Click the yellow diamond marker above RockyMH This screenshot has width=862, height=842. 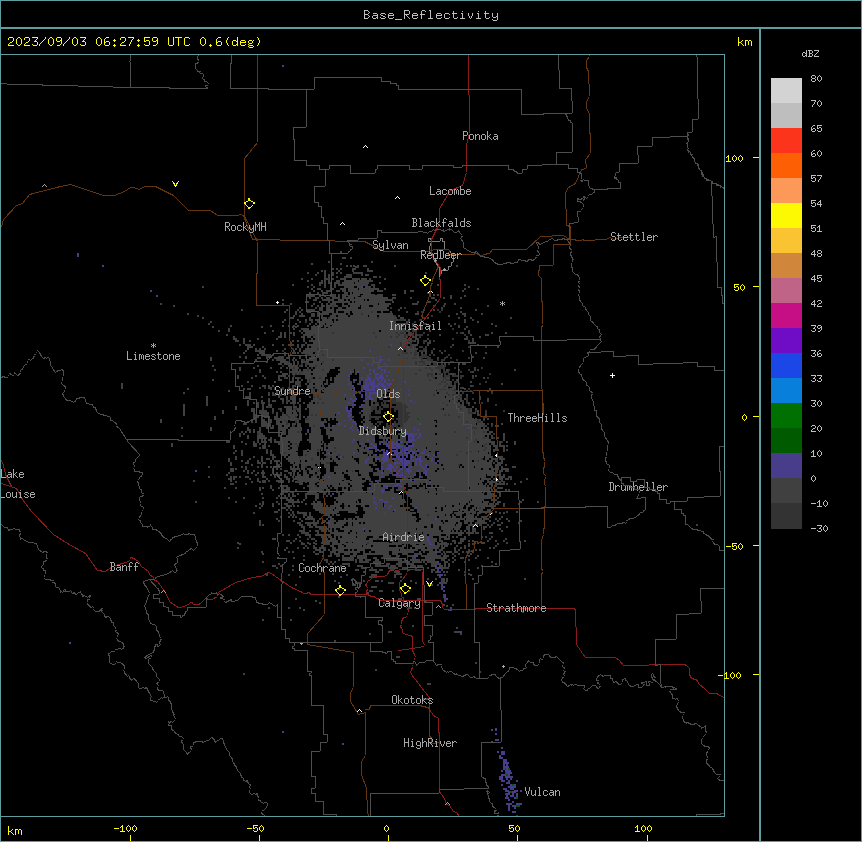(249, 203)
